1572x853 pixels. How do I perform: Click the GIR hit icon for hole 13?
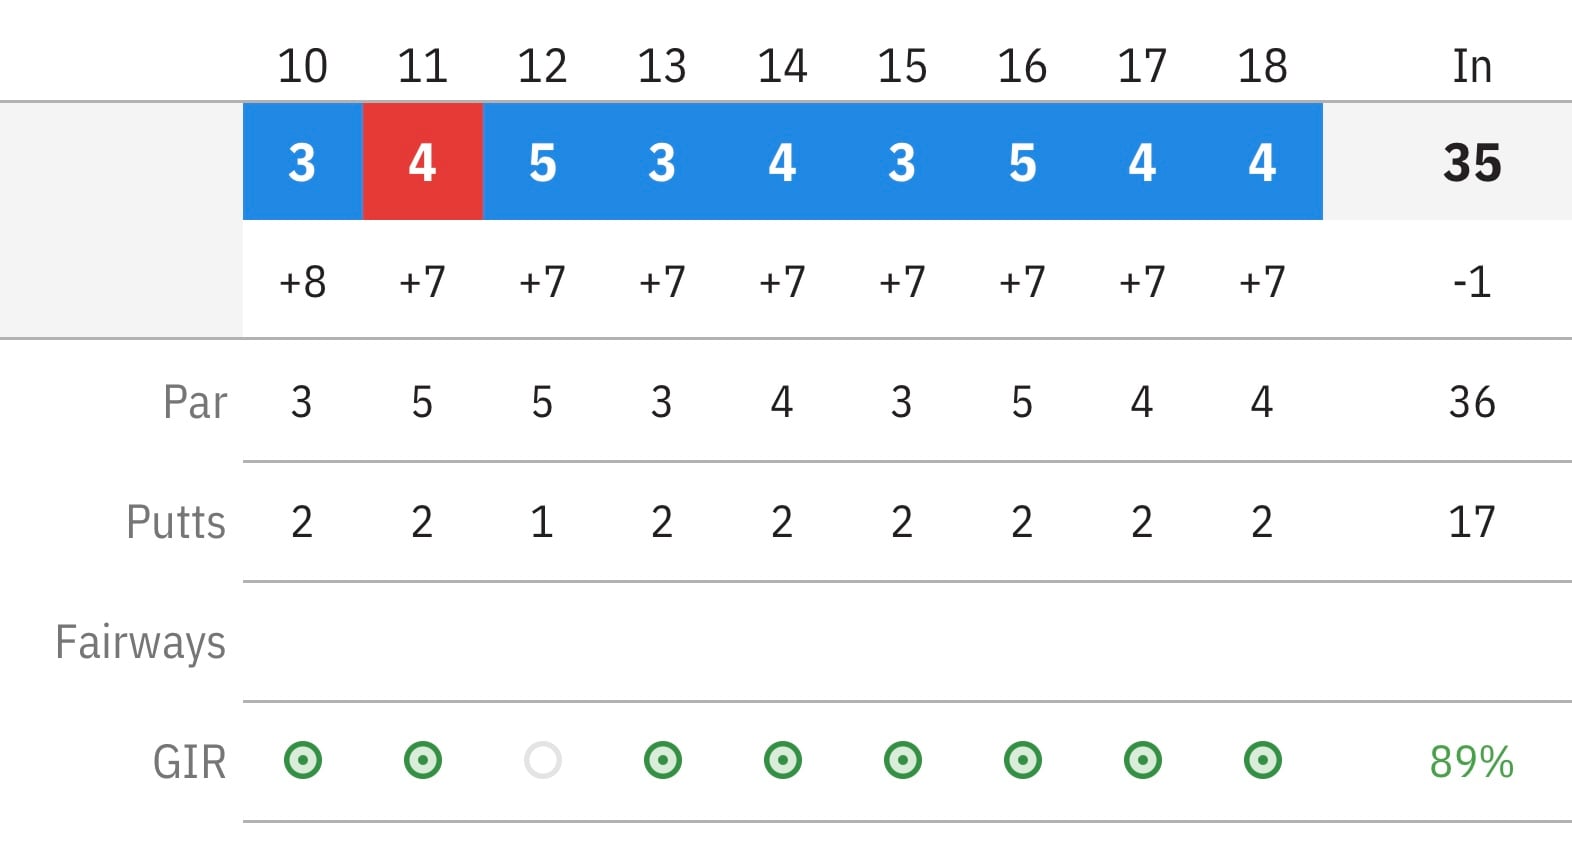pos(663,760)
